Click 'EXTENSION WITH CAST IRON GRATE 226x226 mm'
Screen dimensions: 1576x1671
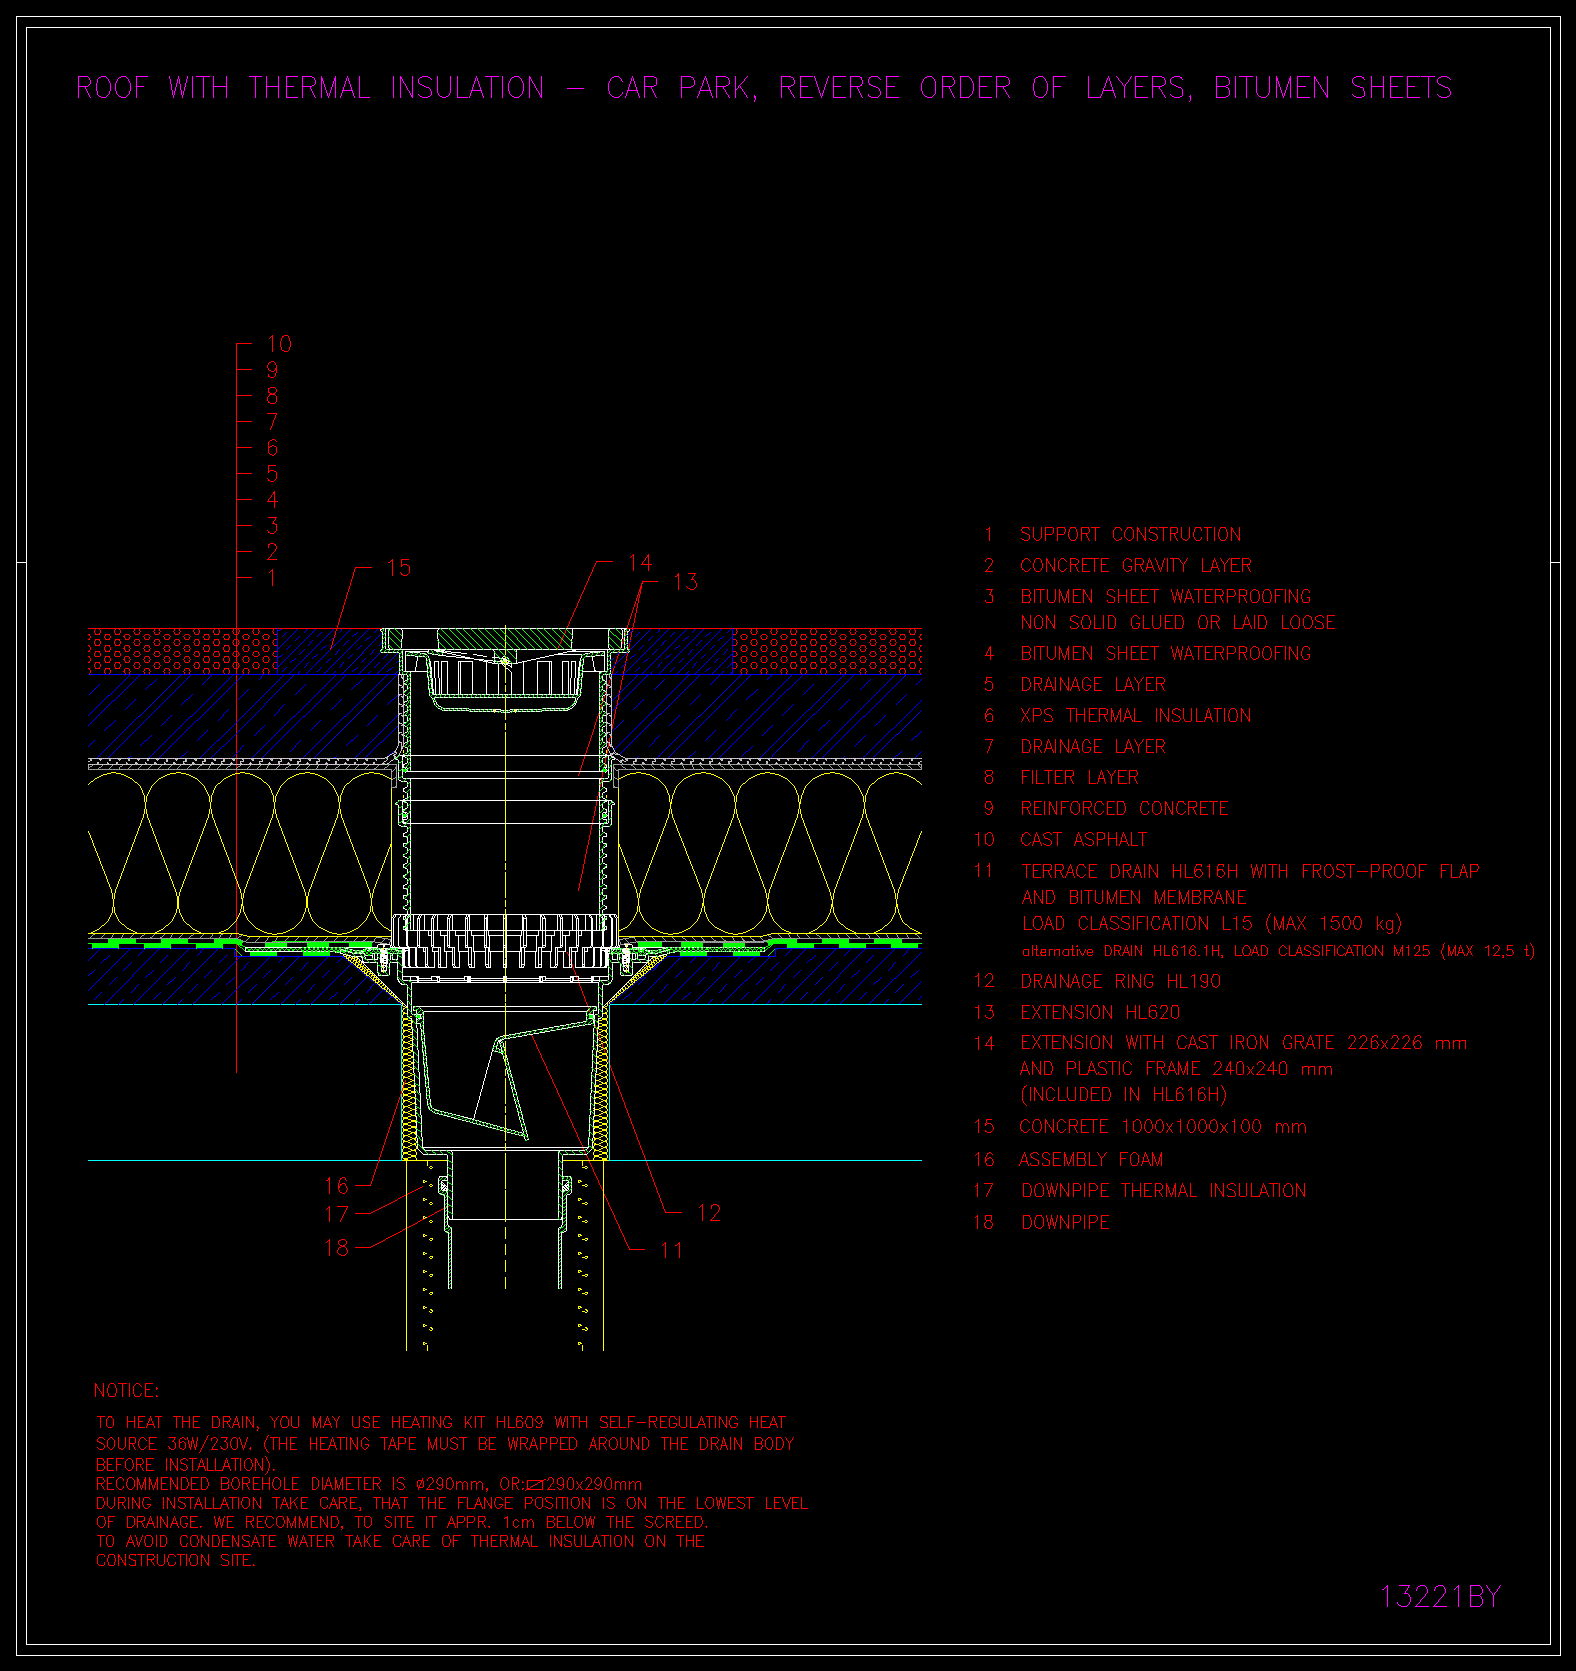[1243, 1043]
